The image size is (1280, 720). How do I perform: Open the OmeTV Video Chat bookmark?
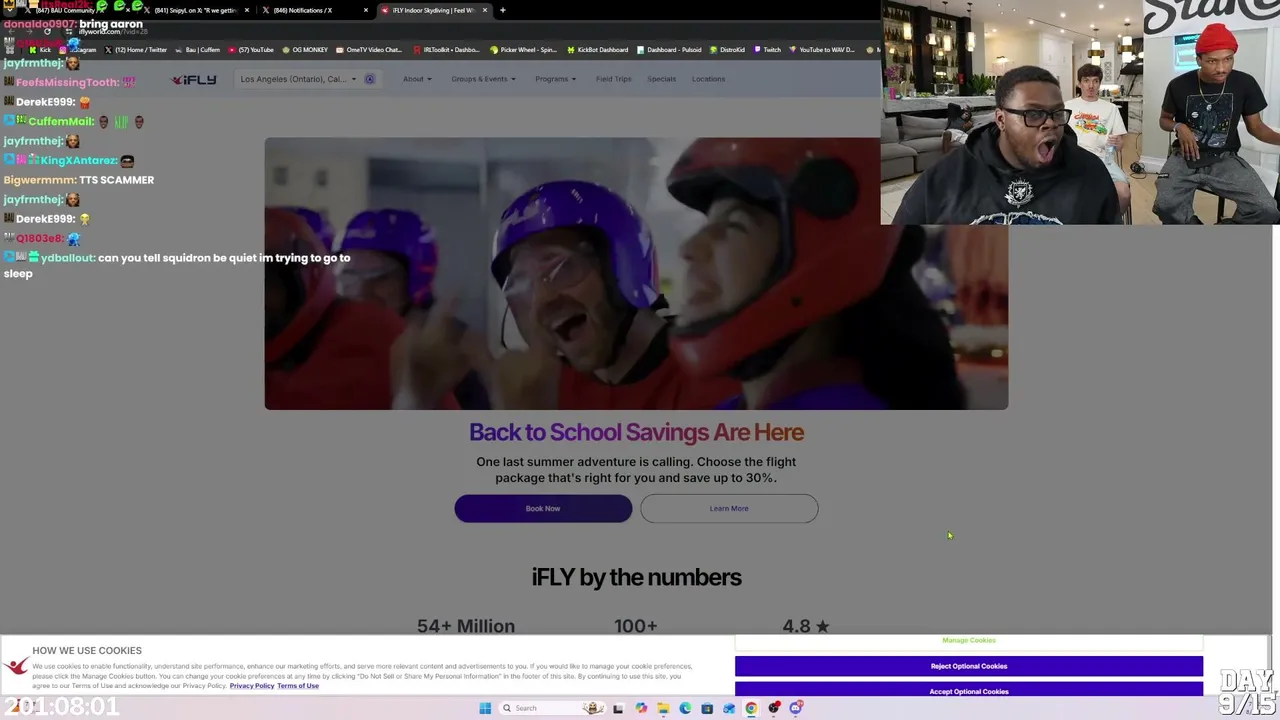pyautogui.click(x=369, y=50)
